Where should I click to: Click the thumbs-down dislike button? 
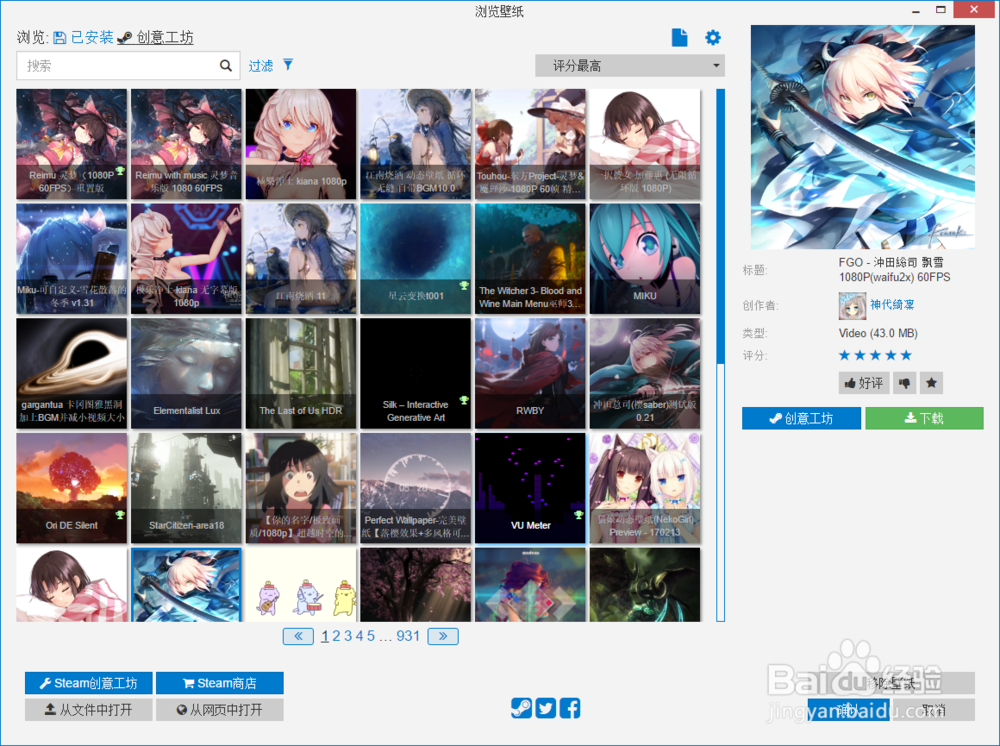click(904, 383)
